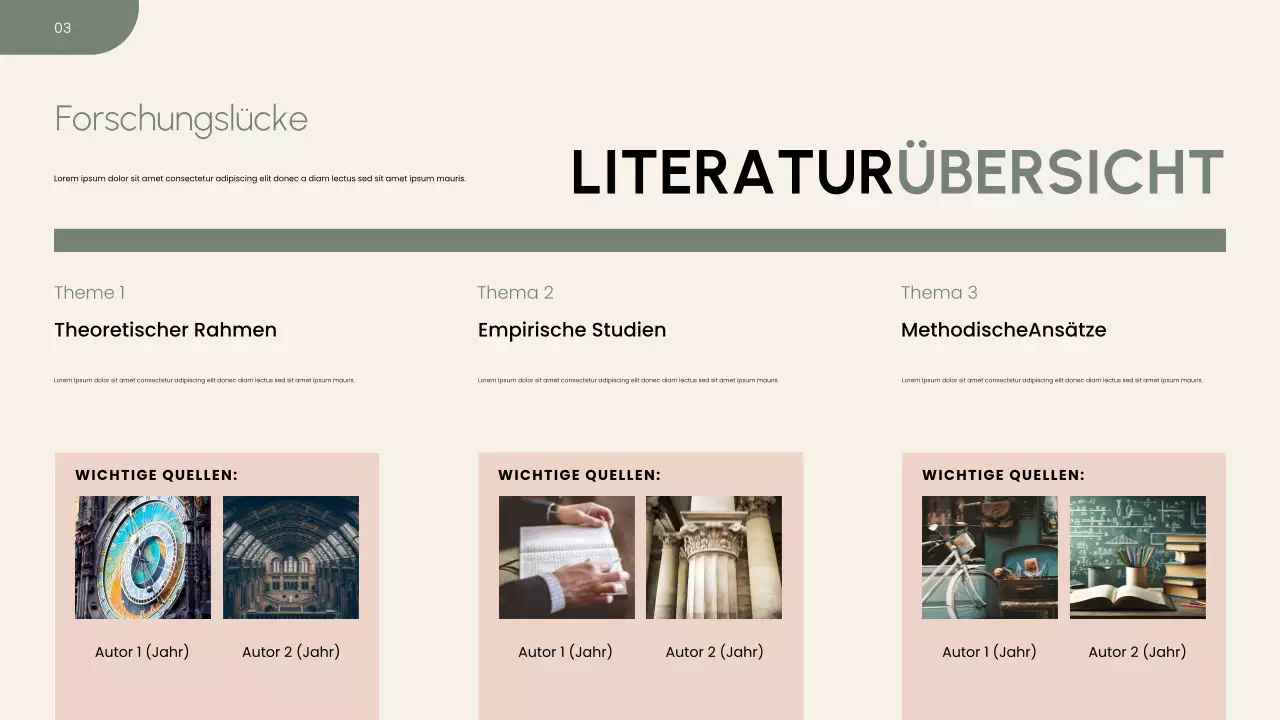This screenshot has width=1280, height=720.
Task: Click the green horizontal divider bar
Action: (x=639, y=240)
